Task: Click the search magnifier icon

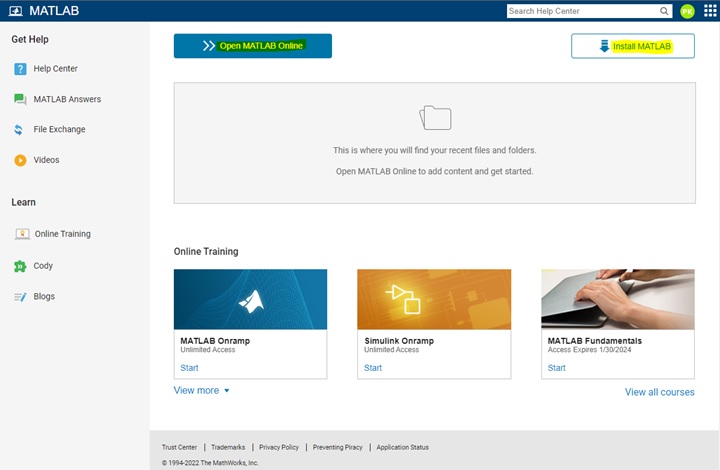Action: [x=664, y=11]
